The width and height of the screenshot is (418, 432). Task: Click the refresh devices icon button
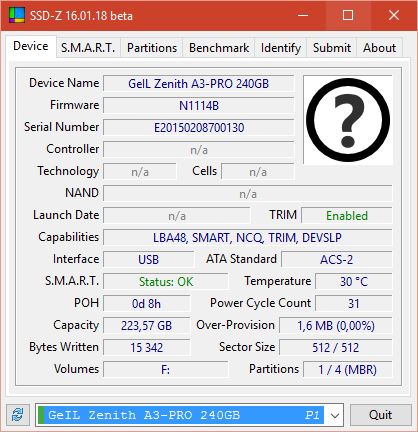pos(17,415)
